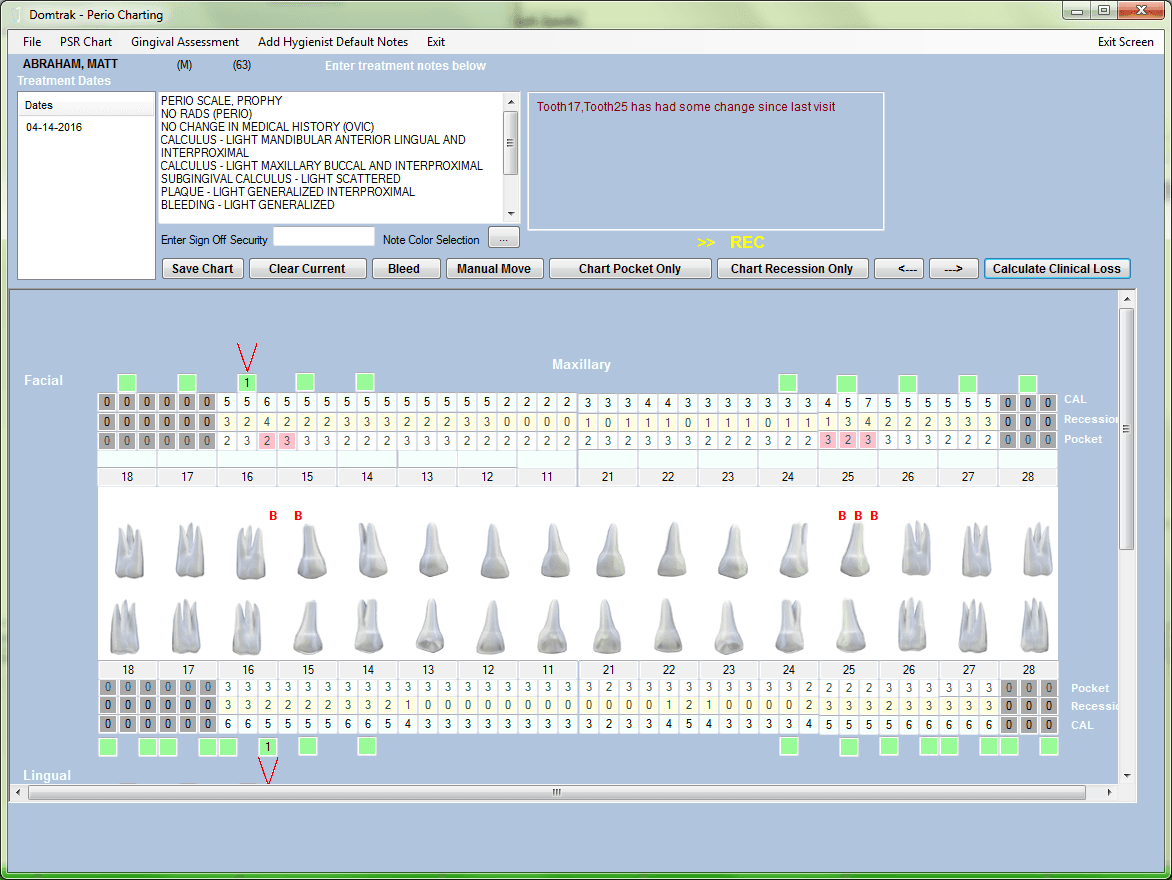Select the 04-14-2016 treatment date entry

(55, 128)
